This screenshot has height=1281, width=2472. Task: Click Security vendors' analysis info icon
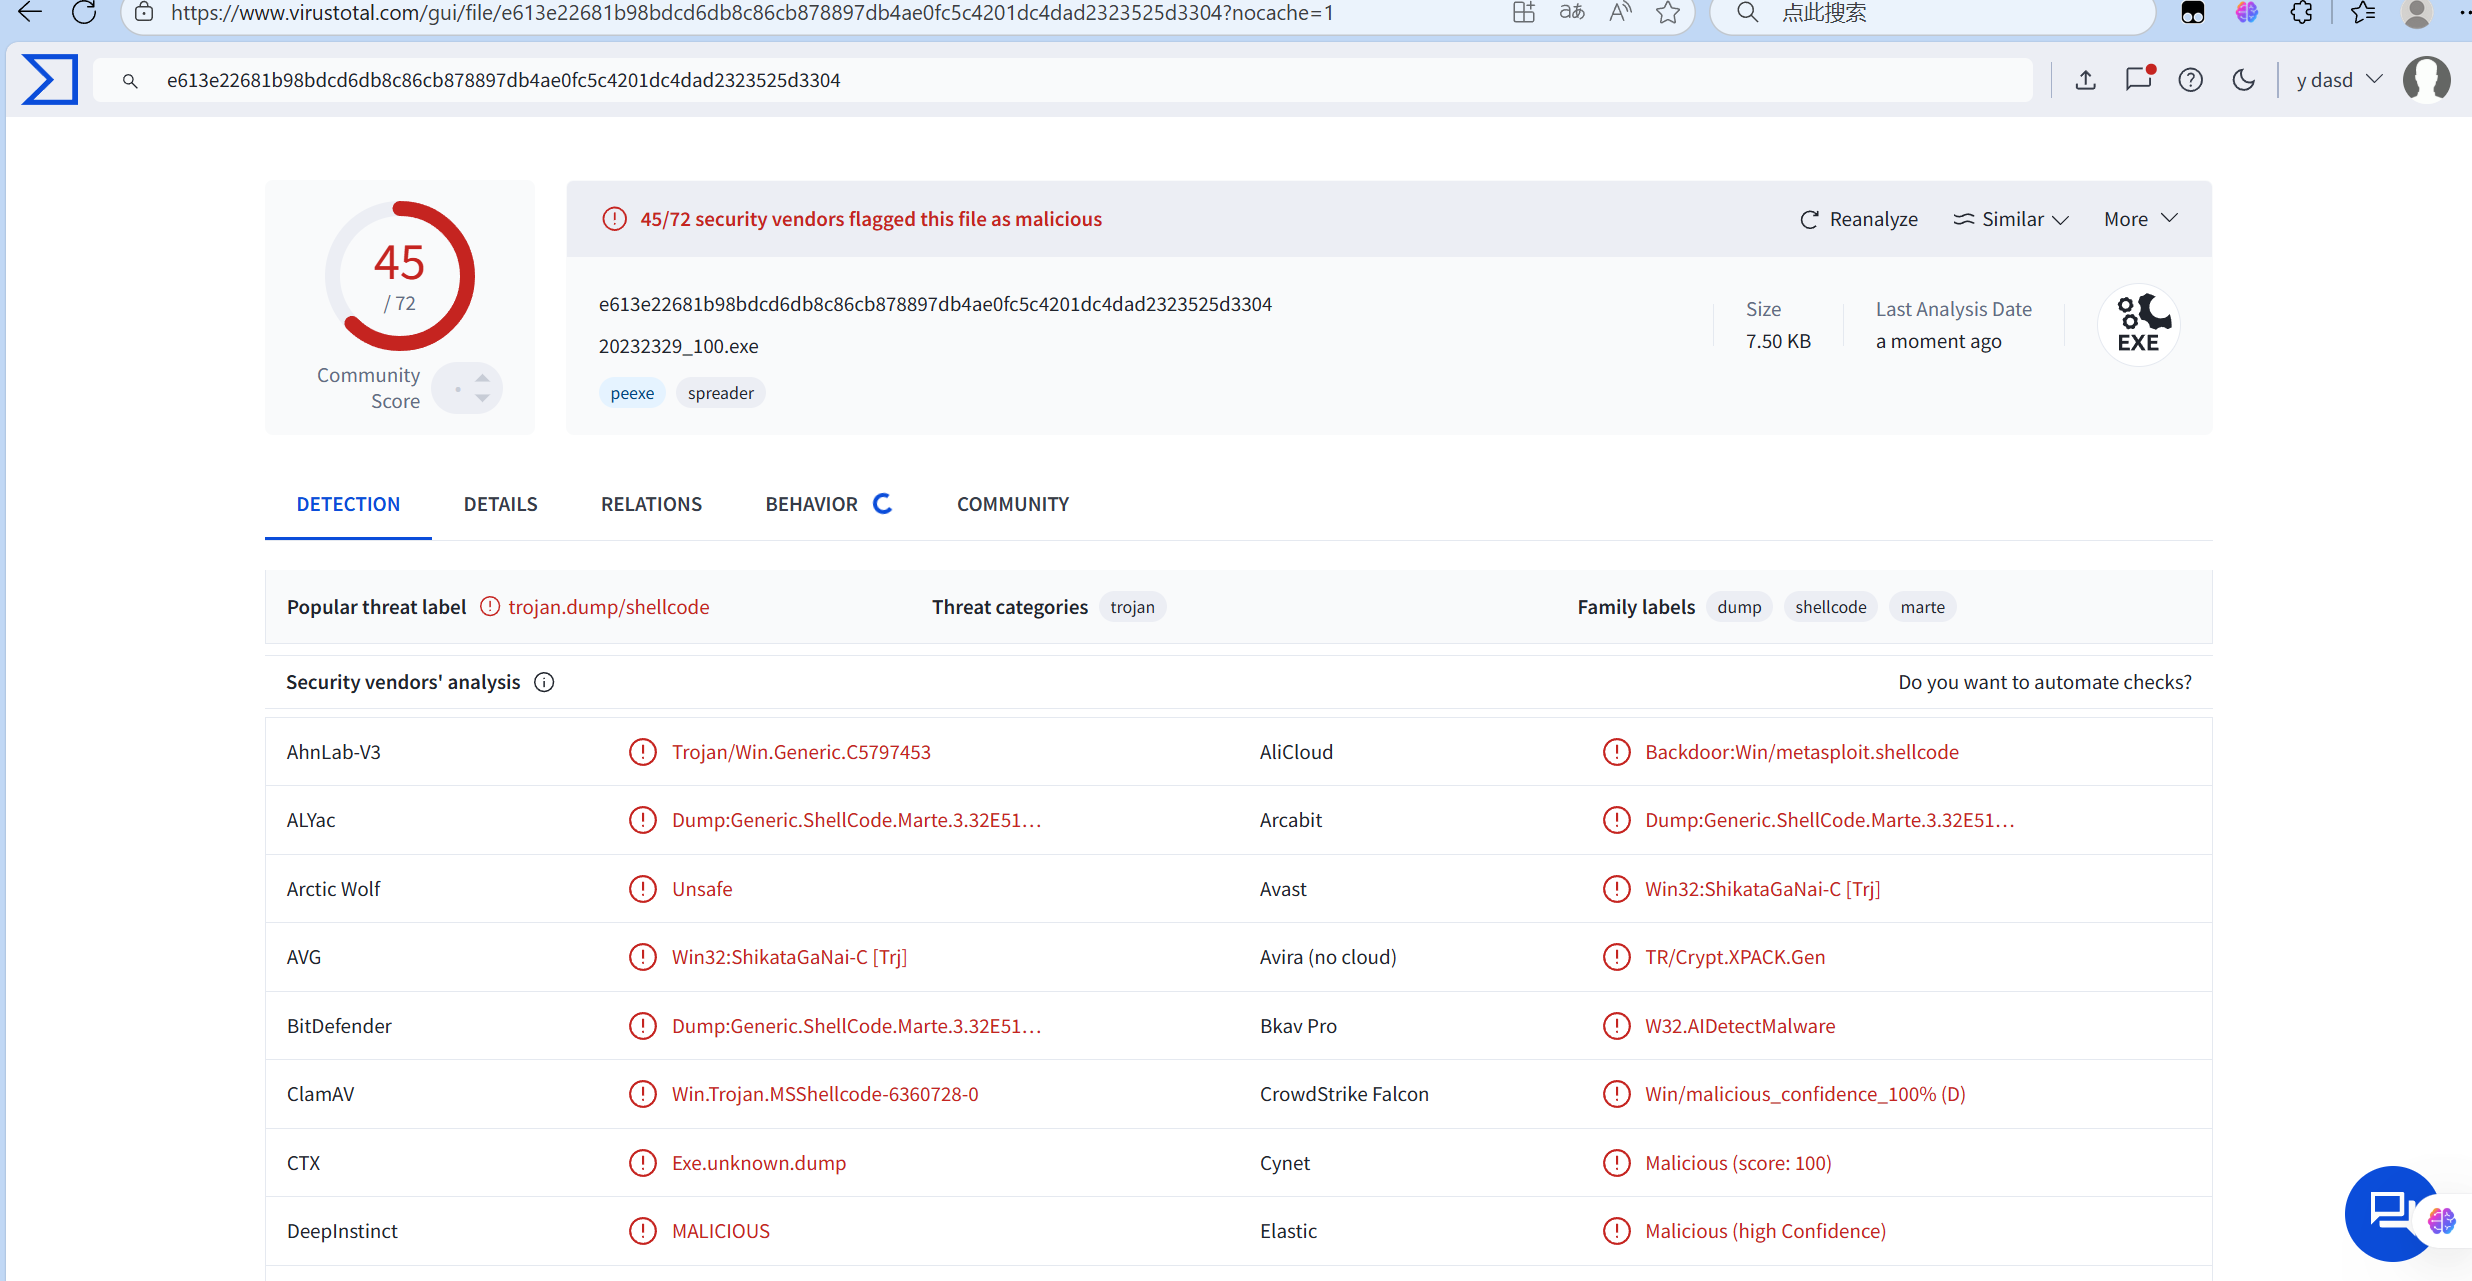[544, 682]
